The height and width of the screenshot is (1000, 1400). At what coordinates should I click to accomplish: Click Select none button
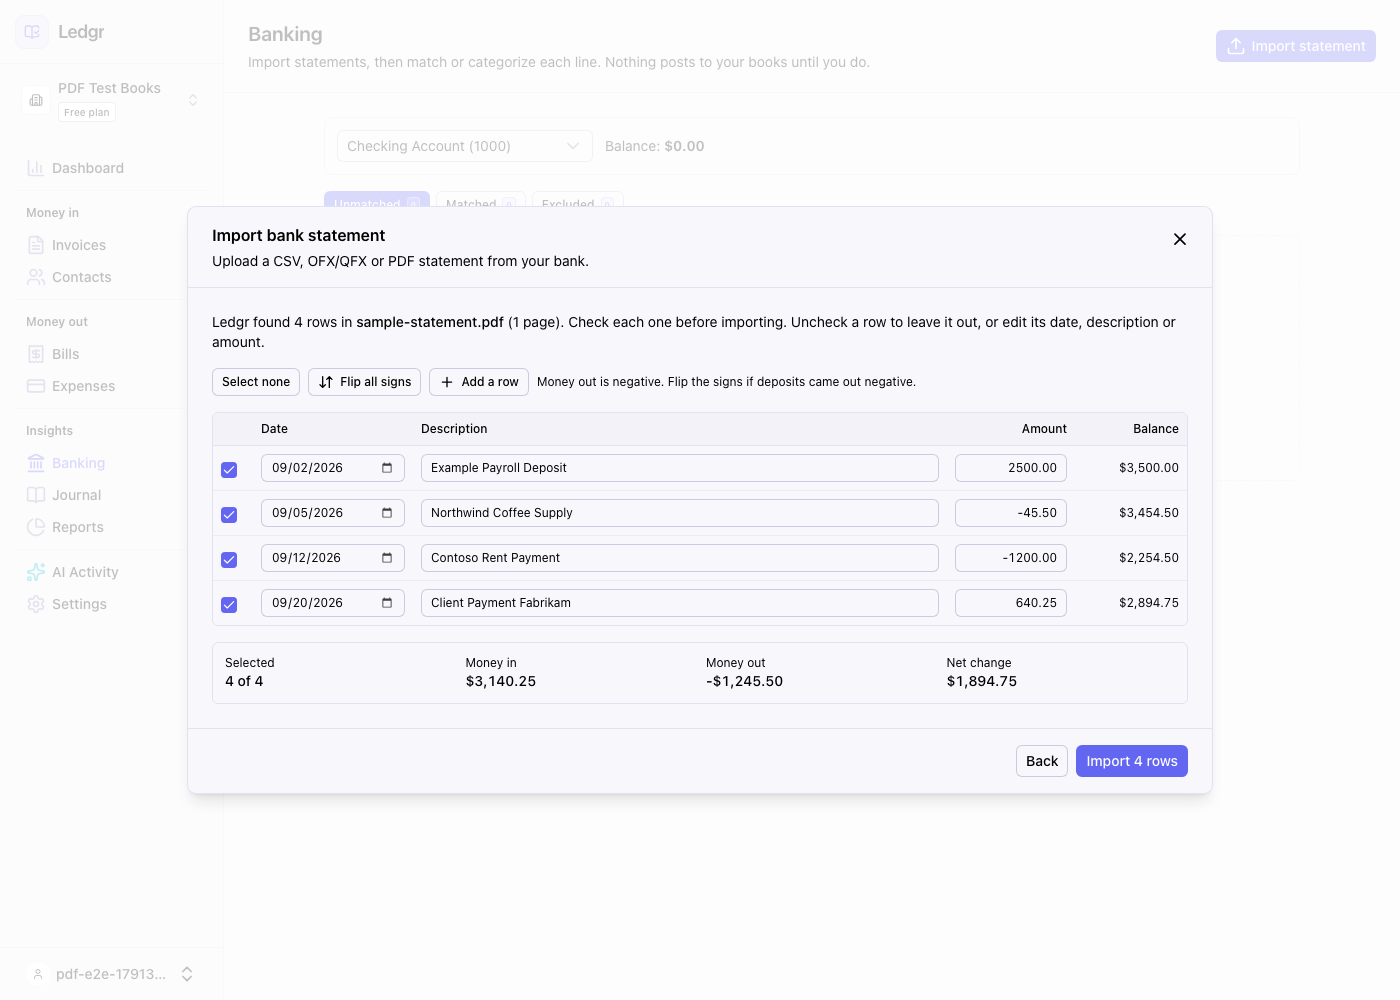(256, 382)
